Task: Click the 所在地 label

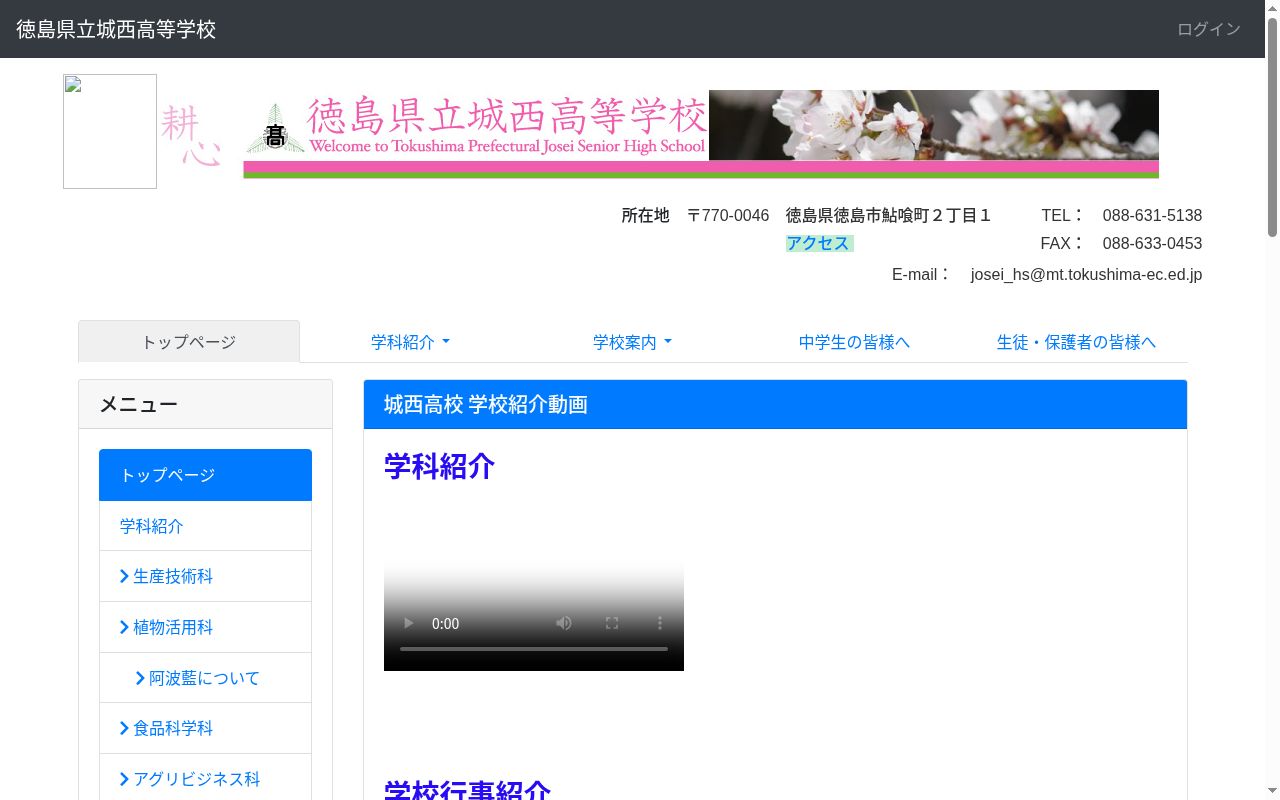Action: 645,215
